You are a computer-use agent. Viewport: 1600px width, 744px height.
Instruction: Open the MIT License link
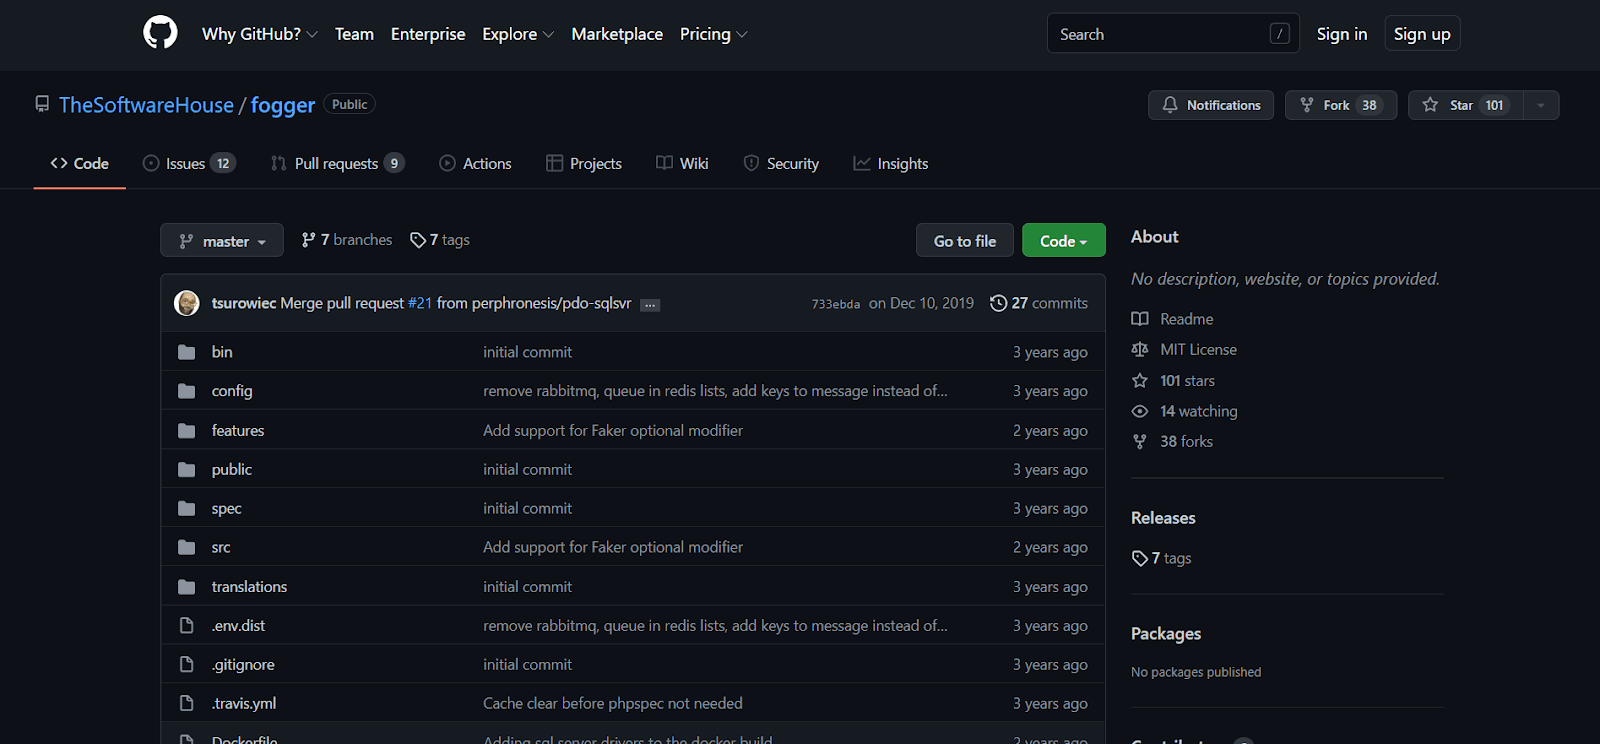(1198, 349)
